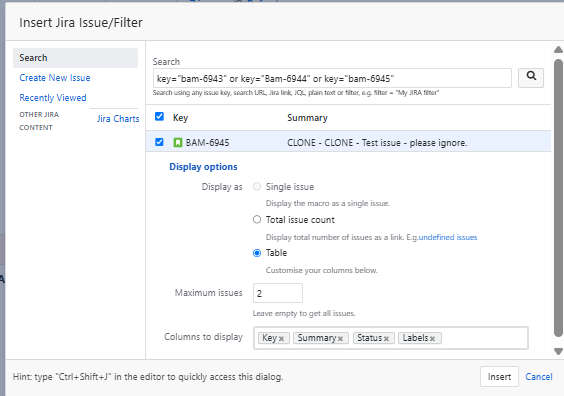
Task: Remove the Summary column tag
Action: tap(340, 338)
